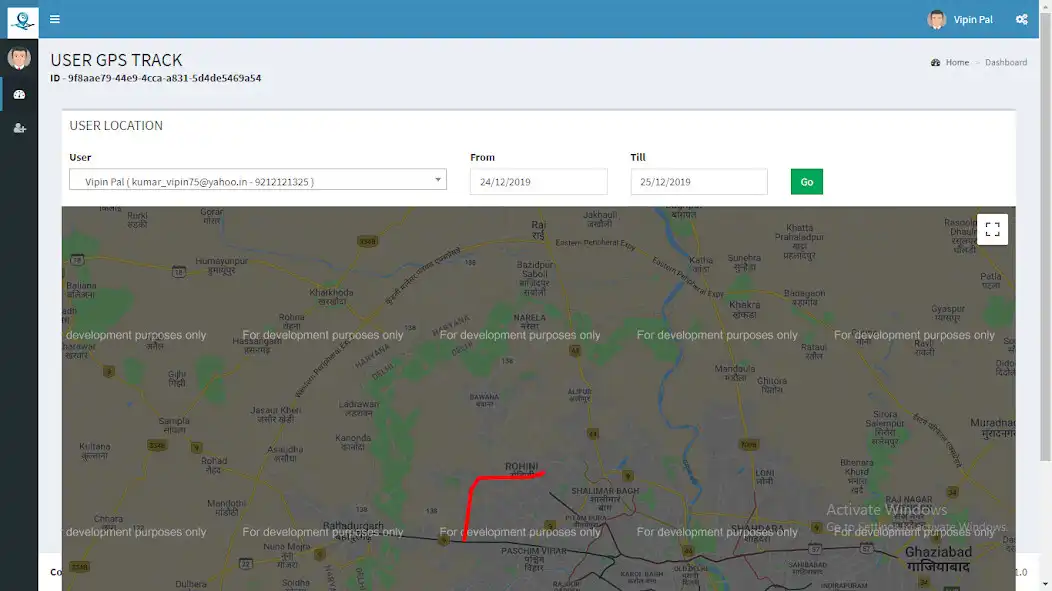Click the Vipin Pal username in header
The width and height of the screenshot is (1052, 591).
pyautogui.click(x=973, y=19)
